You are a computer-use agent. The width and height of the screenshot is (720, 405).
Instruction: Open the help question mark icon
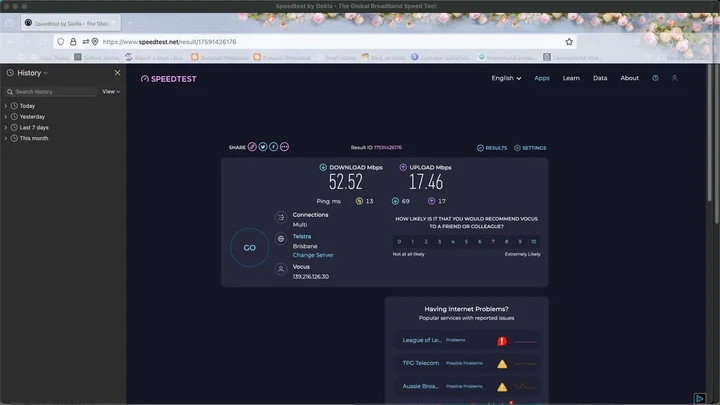coord(655,78)
